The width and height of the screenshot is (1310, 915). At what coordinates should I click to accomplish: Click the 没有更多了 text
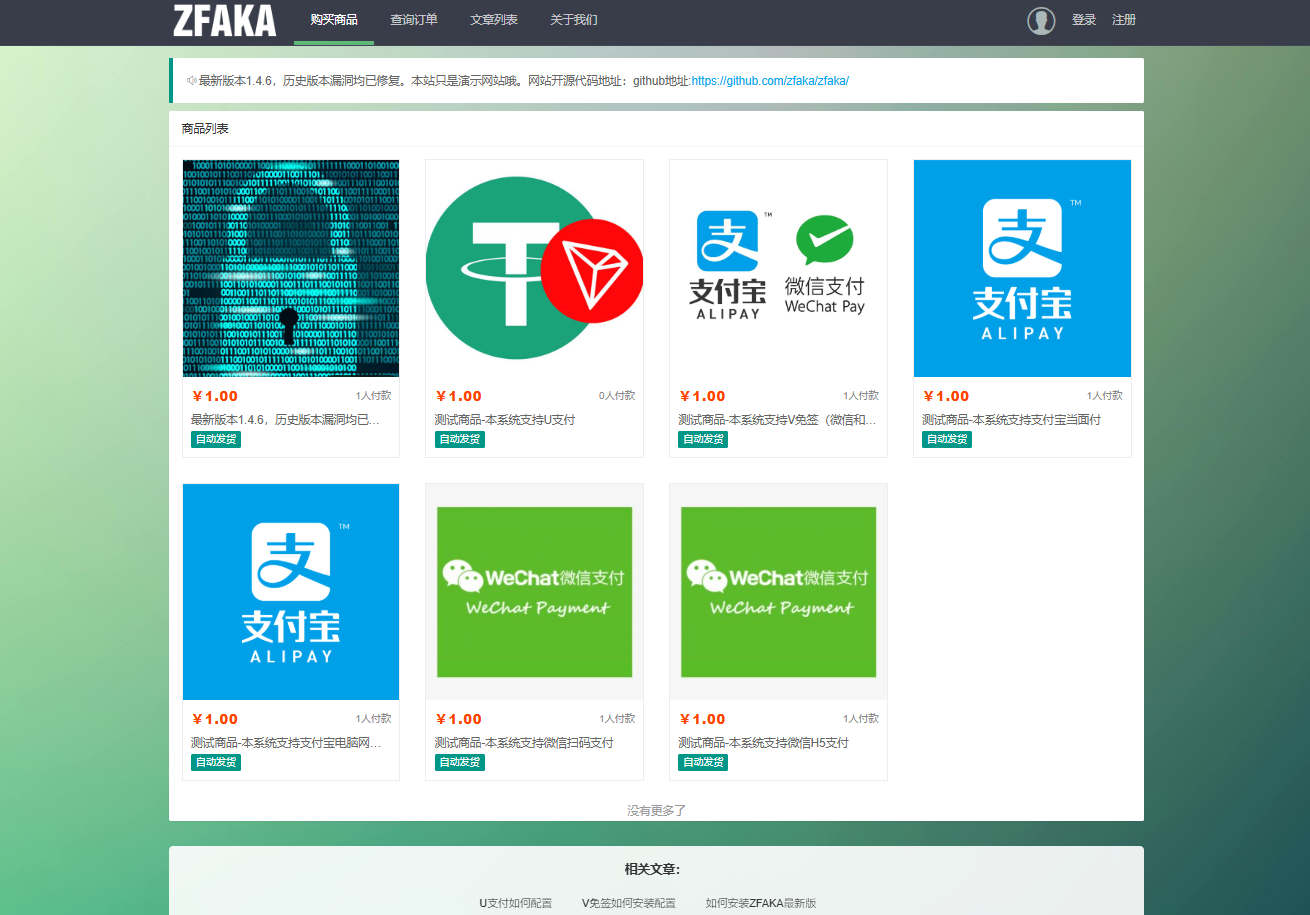[x=656, y=810]
